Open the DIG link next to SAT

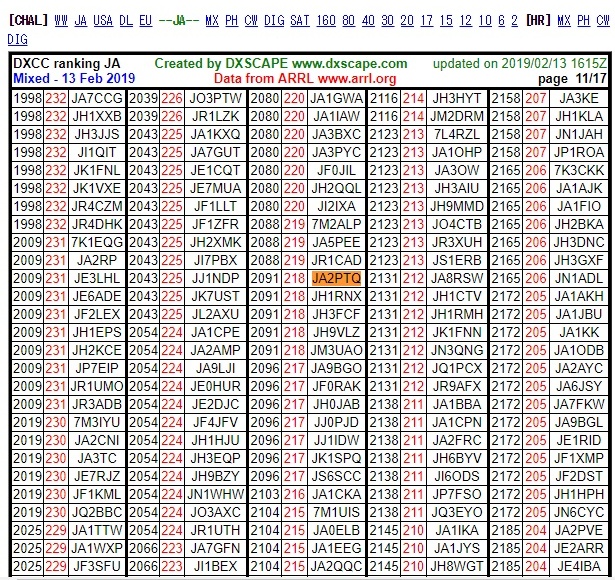click(274, 20)
